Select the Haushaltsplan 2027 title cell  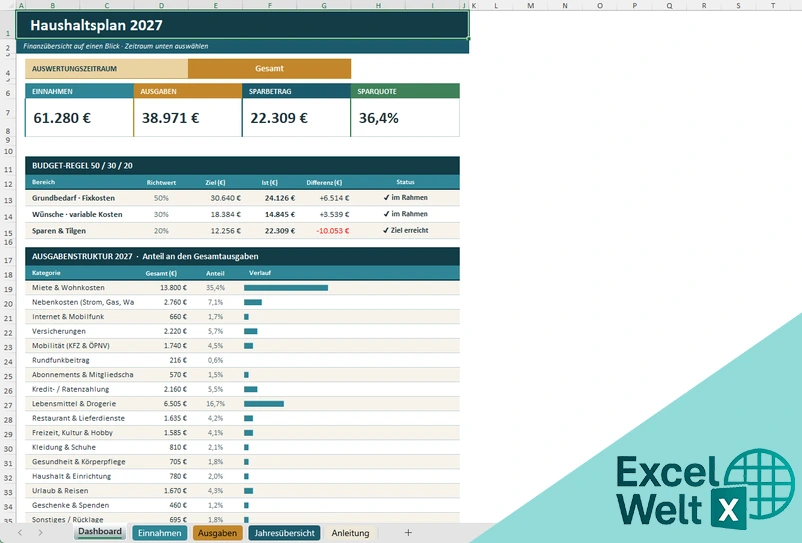click(242, 25)
